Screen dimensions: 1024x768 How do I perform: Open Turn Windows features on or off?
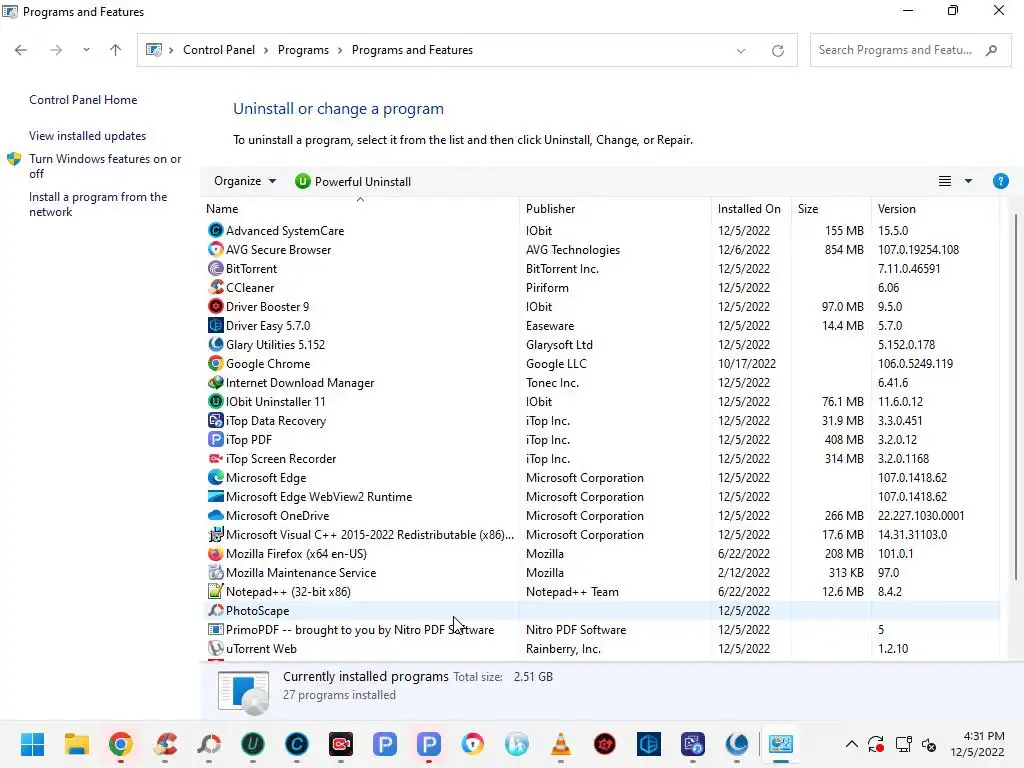tap(105, 166)
